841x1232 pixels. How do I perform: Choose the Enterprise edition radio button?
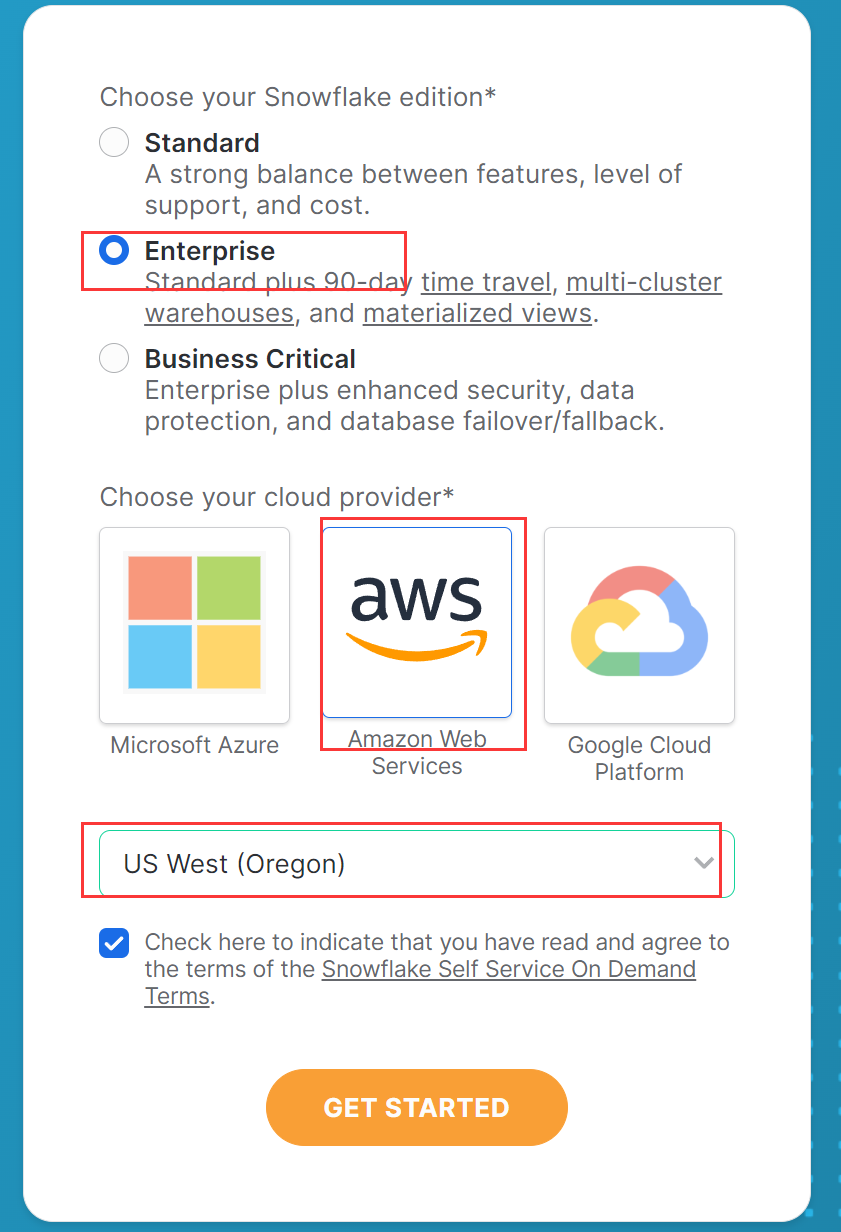click(114, 250)
